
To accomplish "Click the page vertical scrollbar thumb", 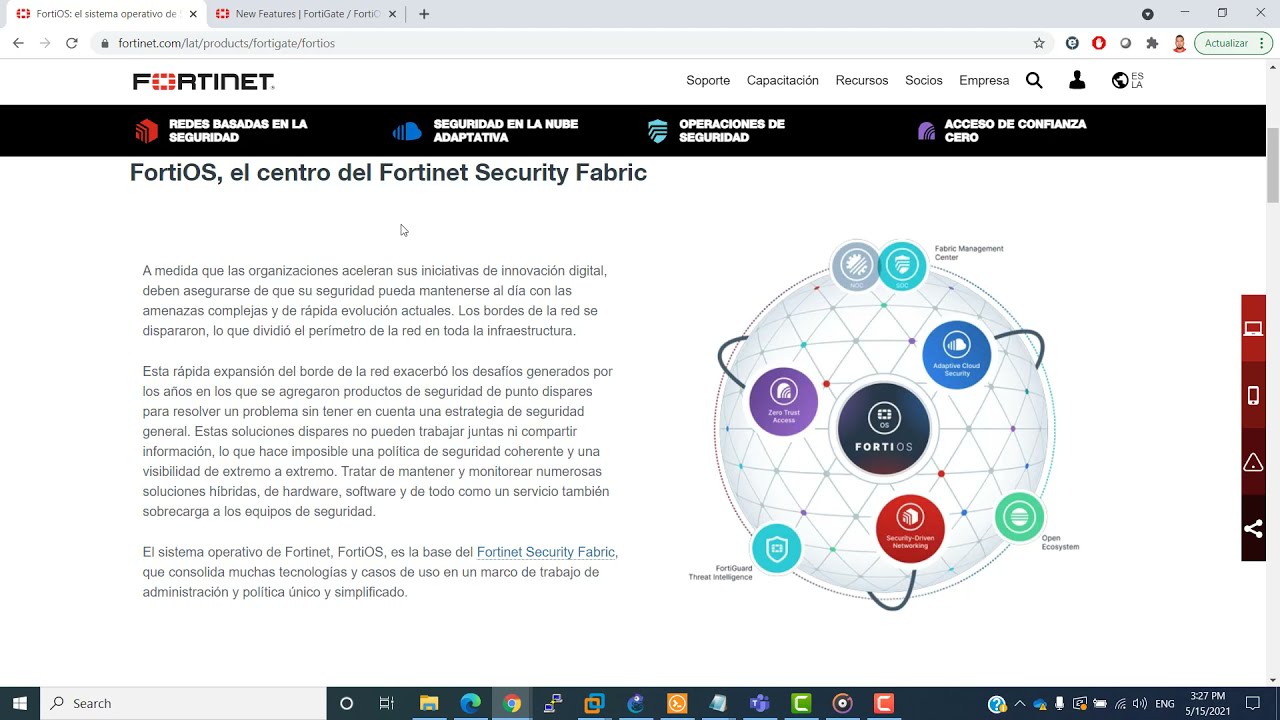I will pos(1273,166).
